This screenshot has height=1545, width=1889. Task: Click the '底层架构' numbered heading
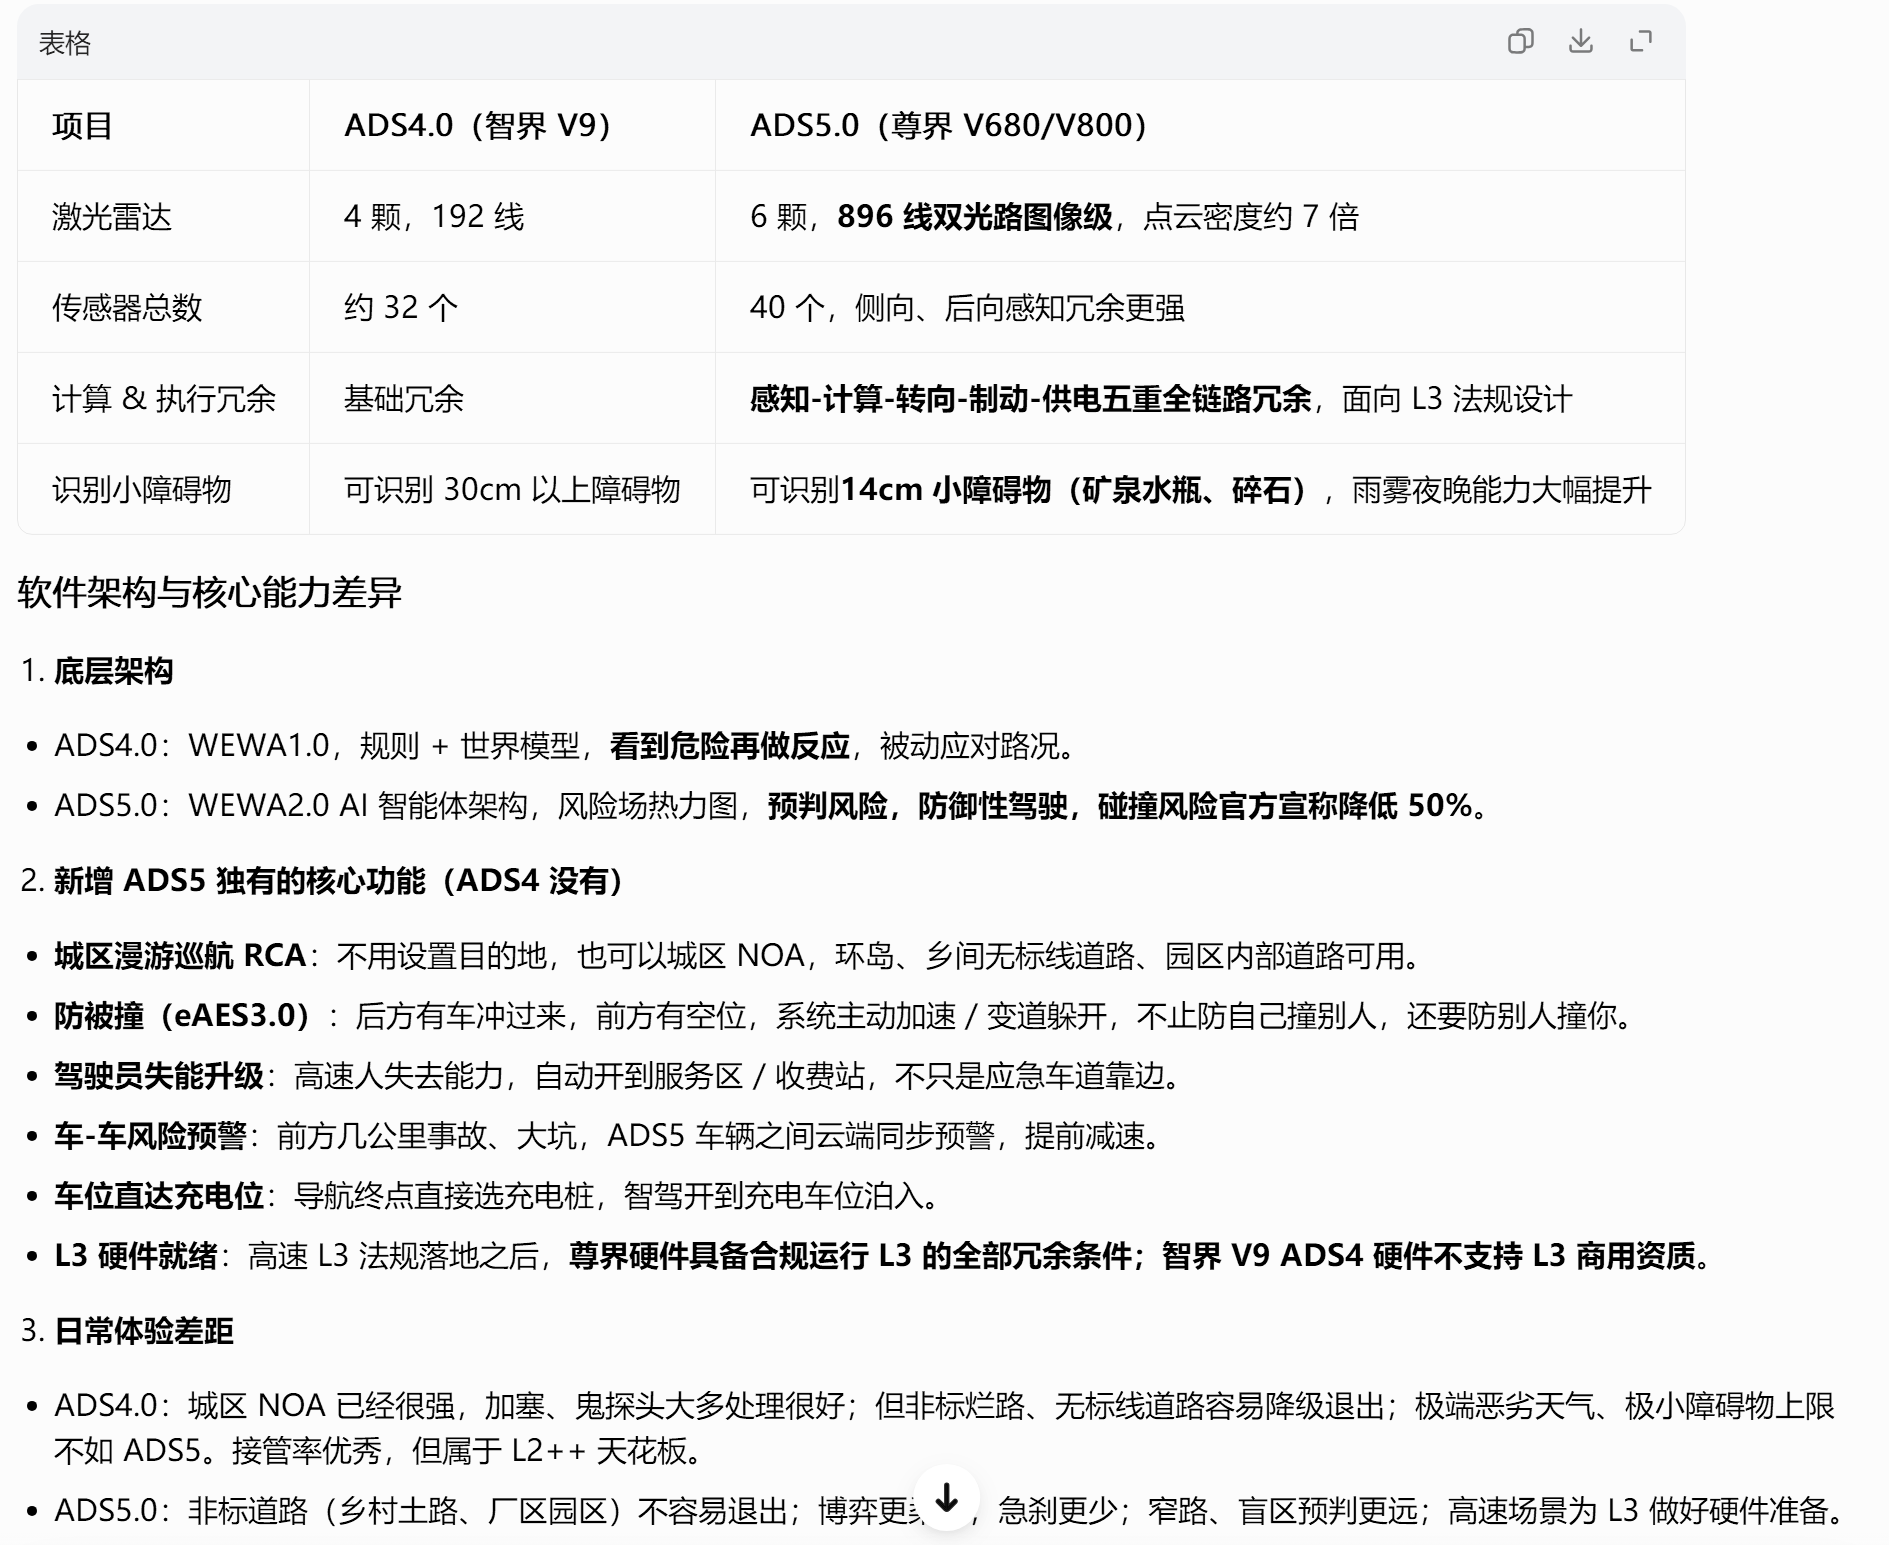114,671
